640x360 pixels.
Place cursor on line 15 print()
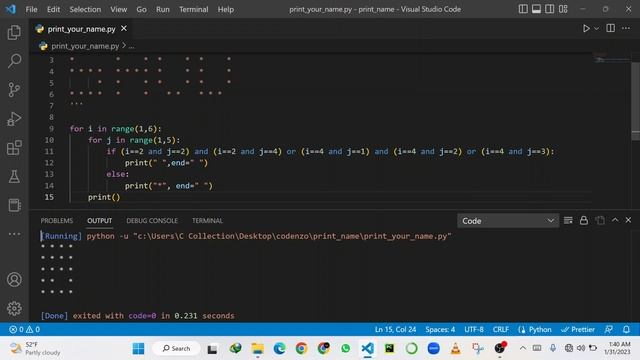[x=104, y=197]
